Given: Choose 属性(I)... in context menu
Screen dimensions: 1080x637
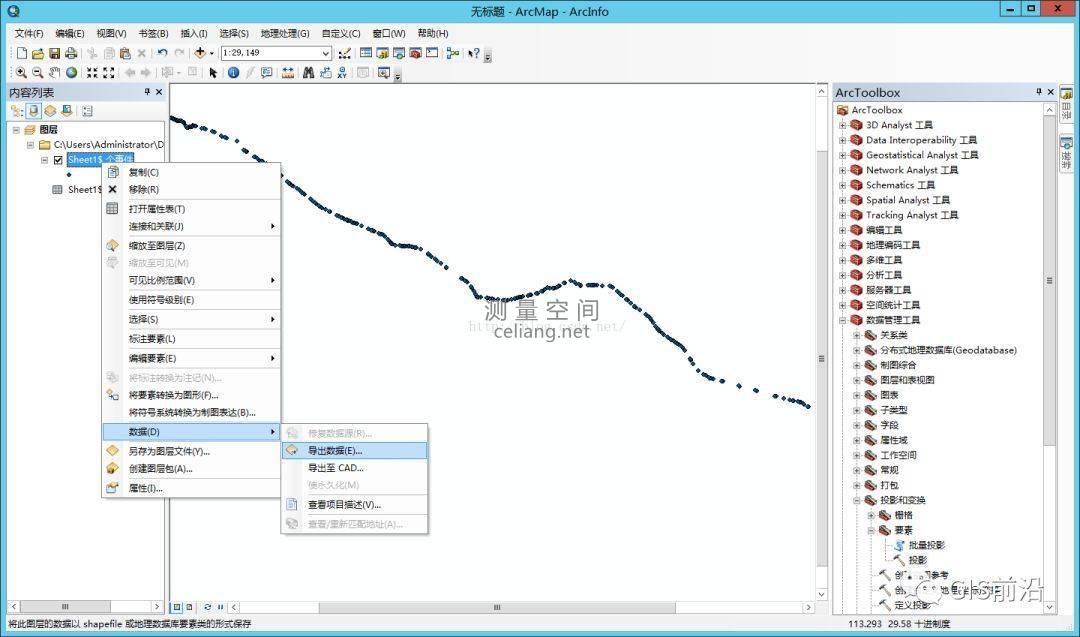Looking at the screenshot, I should pyautogui.click(x=191, y=488).
